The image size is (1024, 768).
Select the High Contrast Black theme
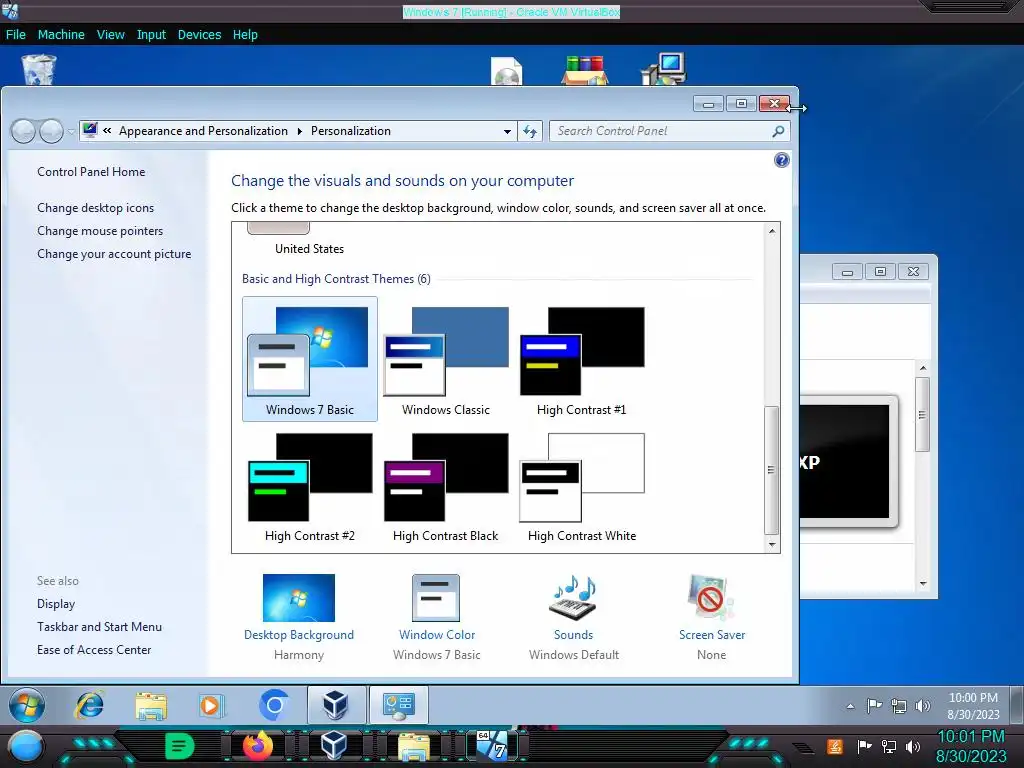[445, 487]
